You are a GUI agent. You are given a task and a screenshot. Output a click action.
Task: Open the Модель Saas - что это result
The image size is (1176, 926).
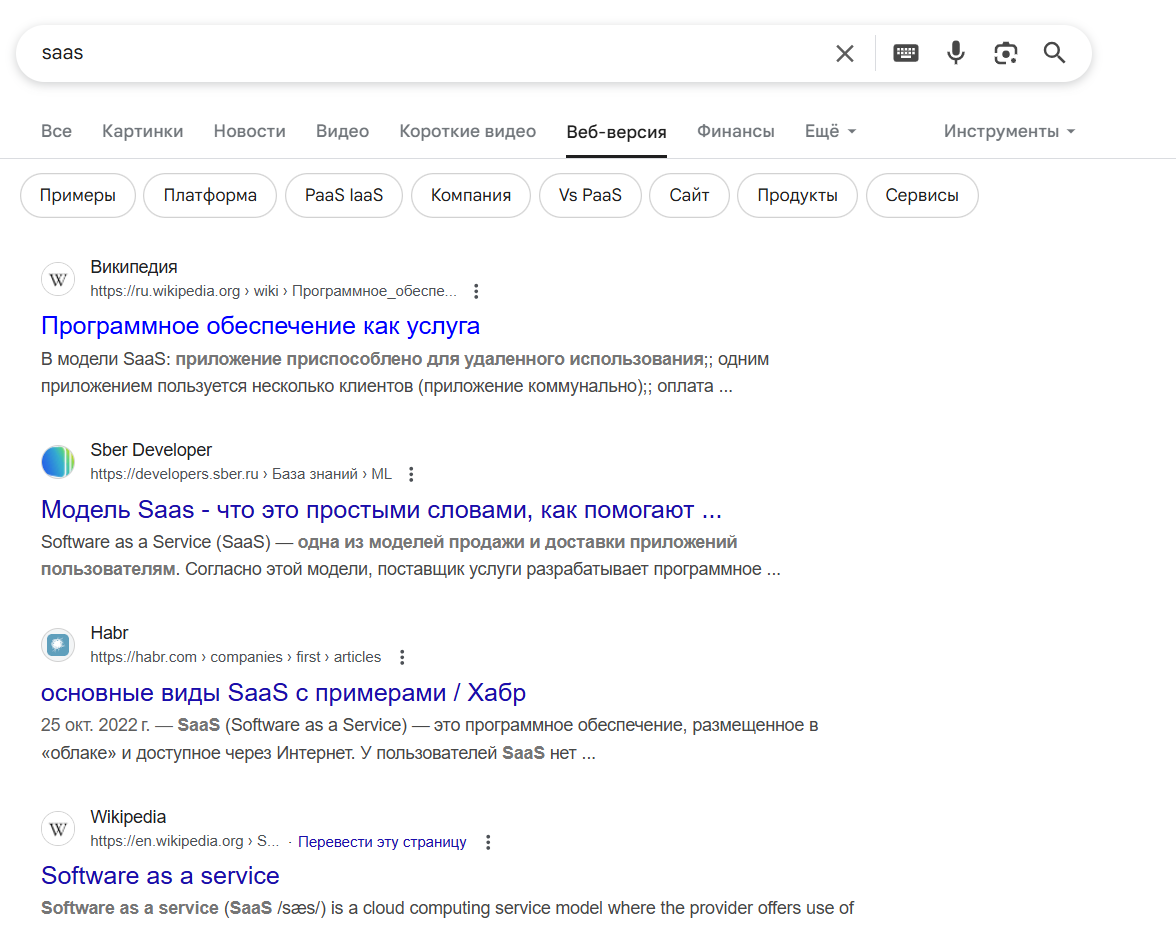coord(381,510)
